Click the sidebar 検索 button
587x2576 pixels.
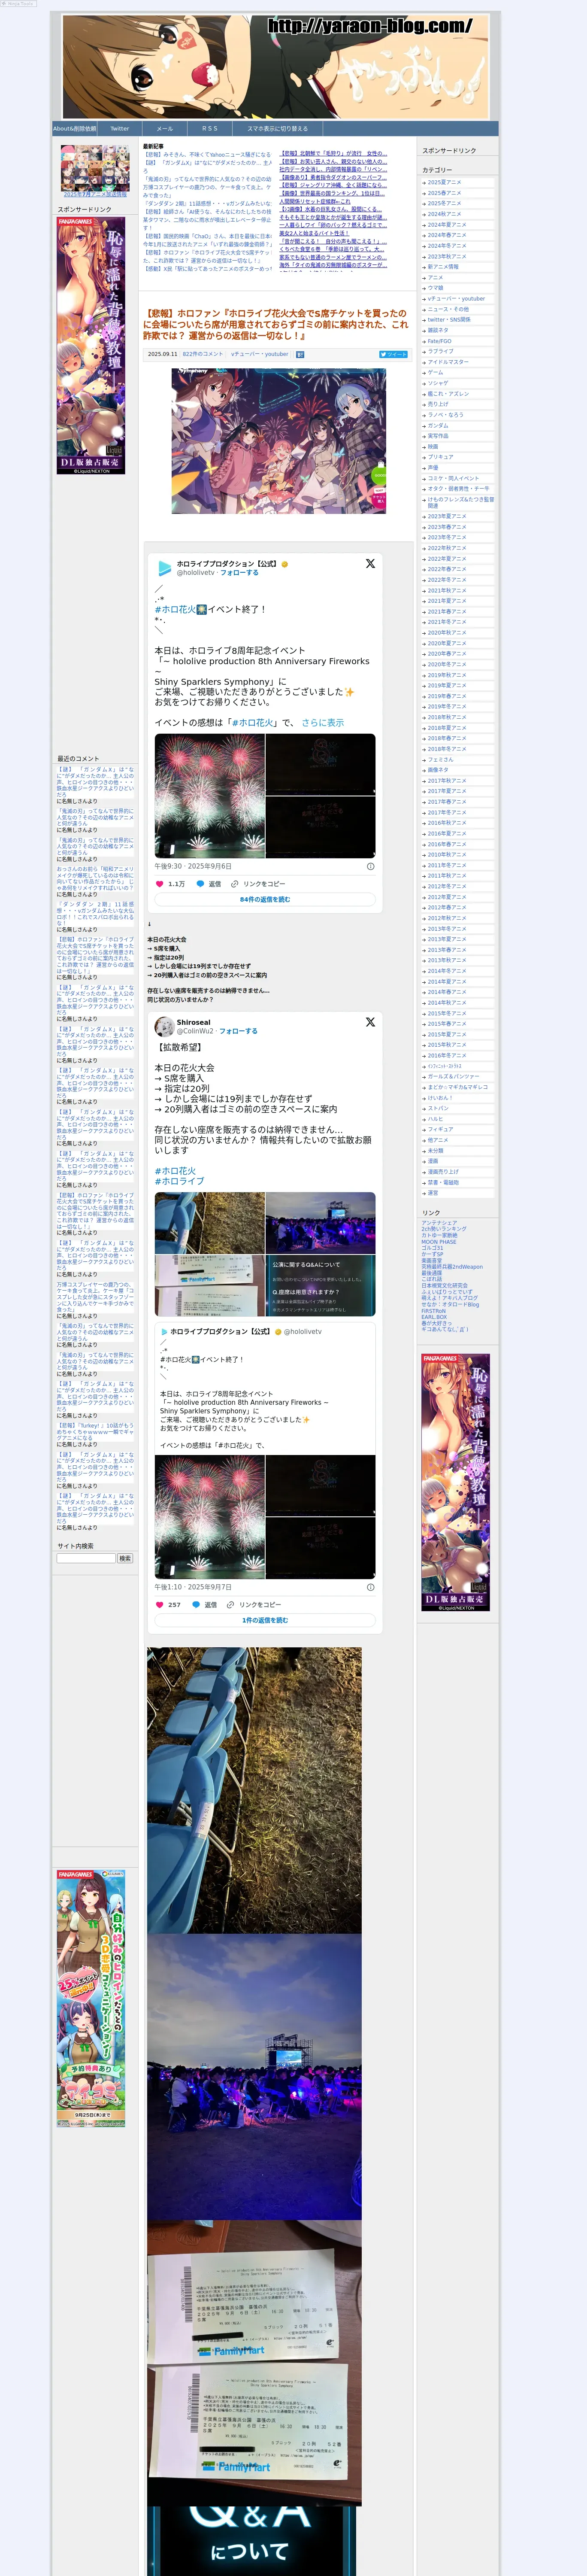coord(125,1558)
